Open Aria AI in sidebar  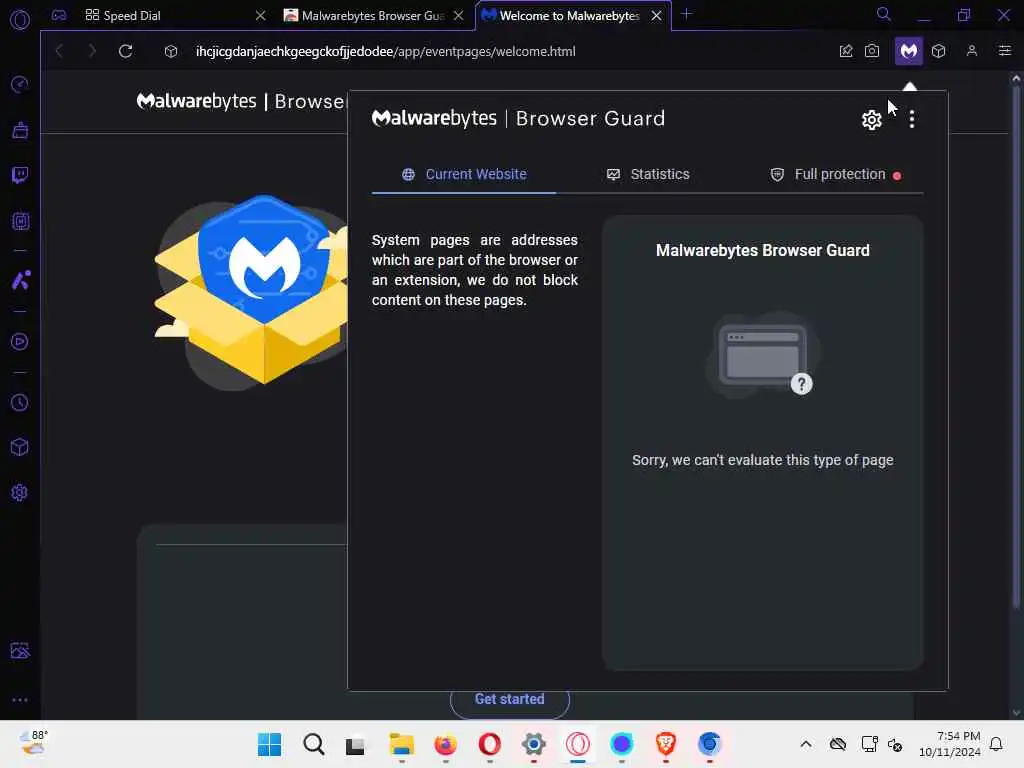click(20, 280)
